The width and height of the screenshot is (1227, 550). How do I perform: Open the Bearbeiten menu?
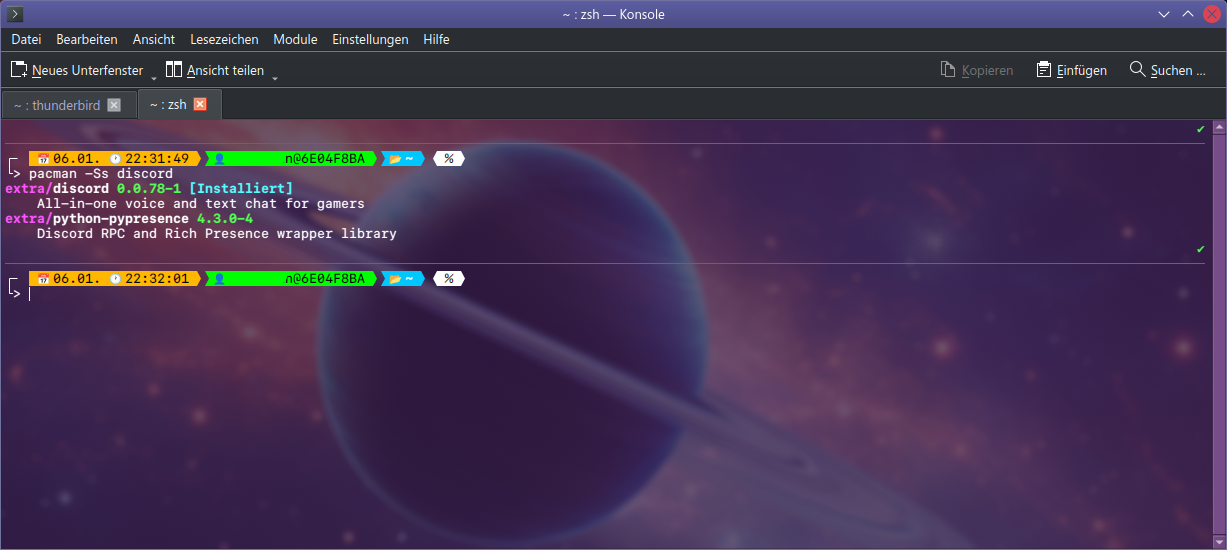(x=87, y=40)
